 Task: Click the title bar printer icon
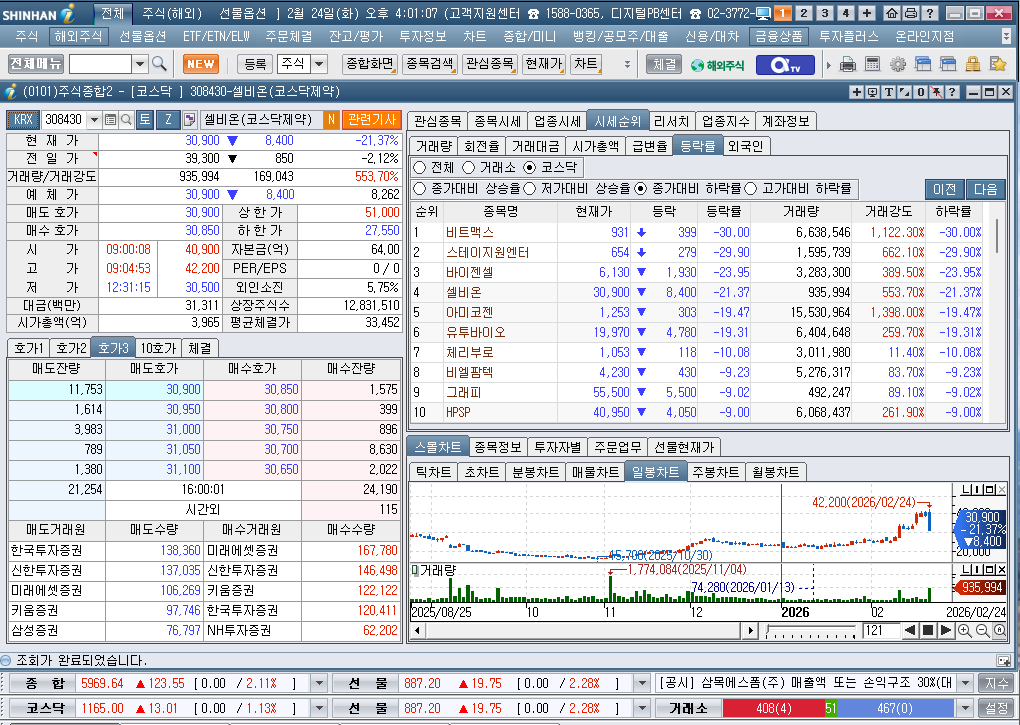coord(911,13)
